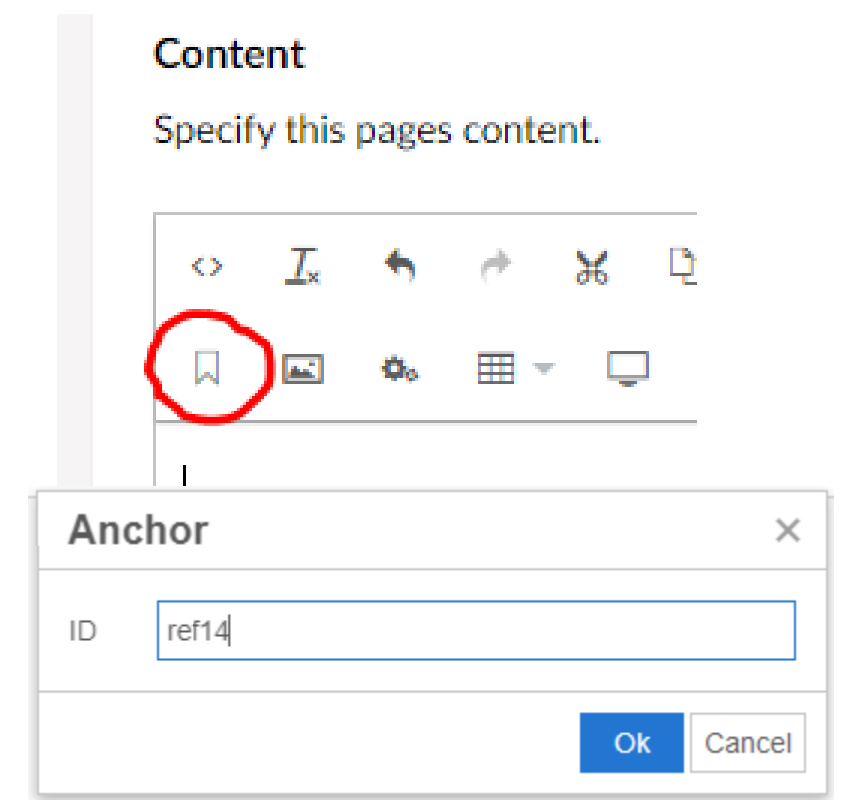Open the macro gears icon
866x810 pixels.
(x=400, y=369)
